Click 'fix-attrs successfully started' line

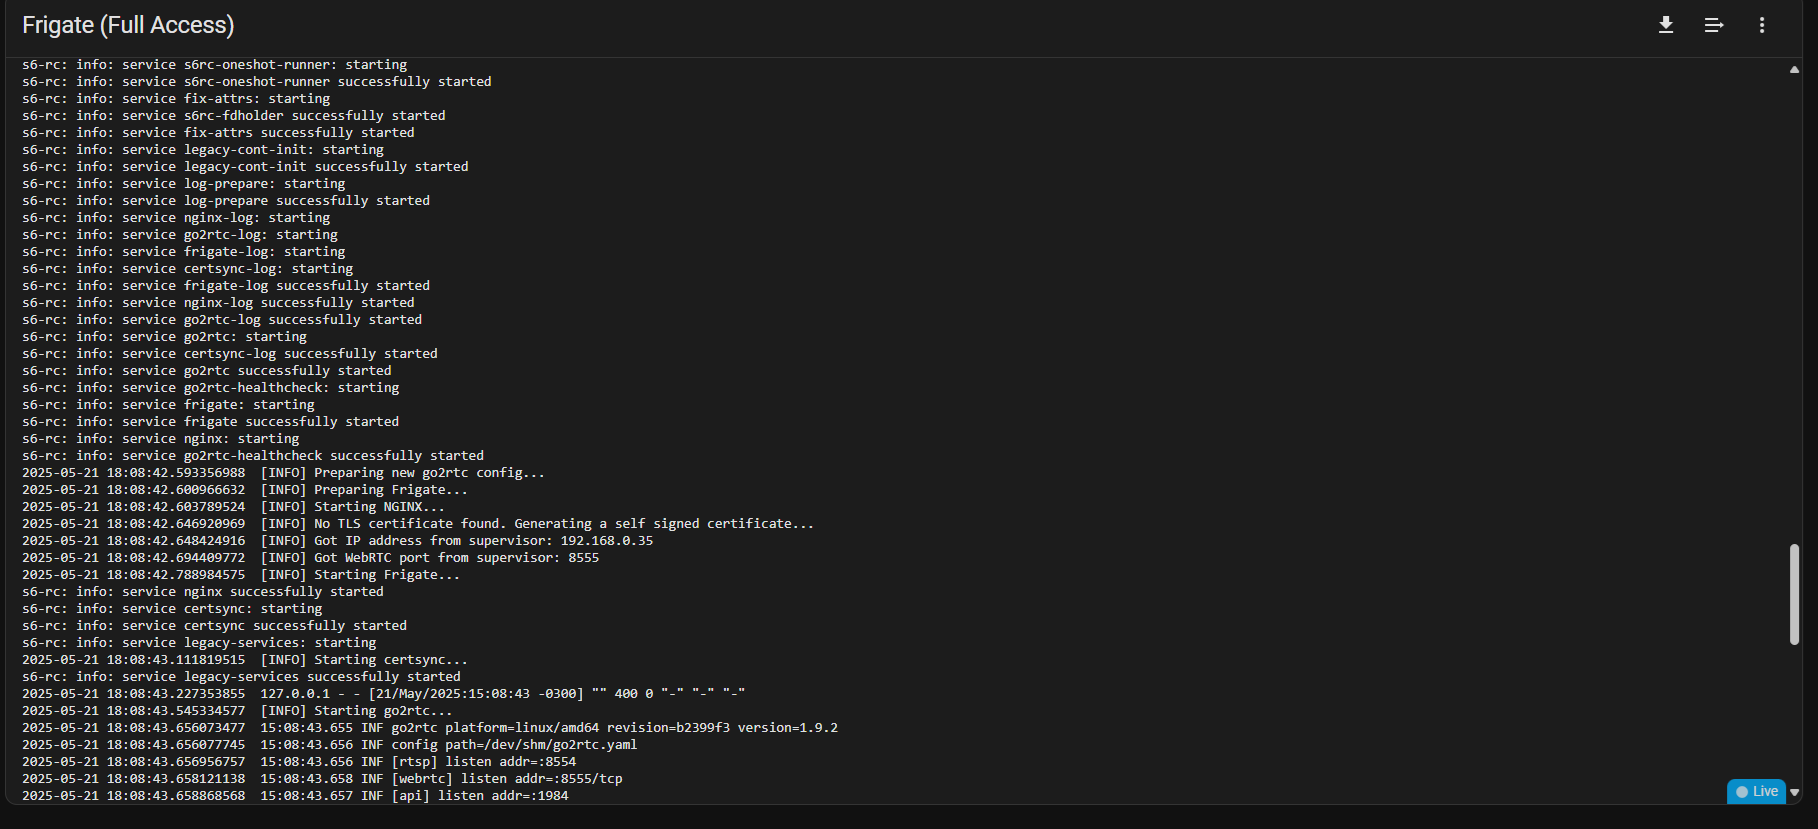coord(218,133)
